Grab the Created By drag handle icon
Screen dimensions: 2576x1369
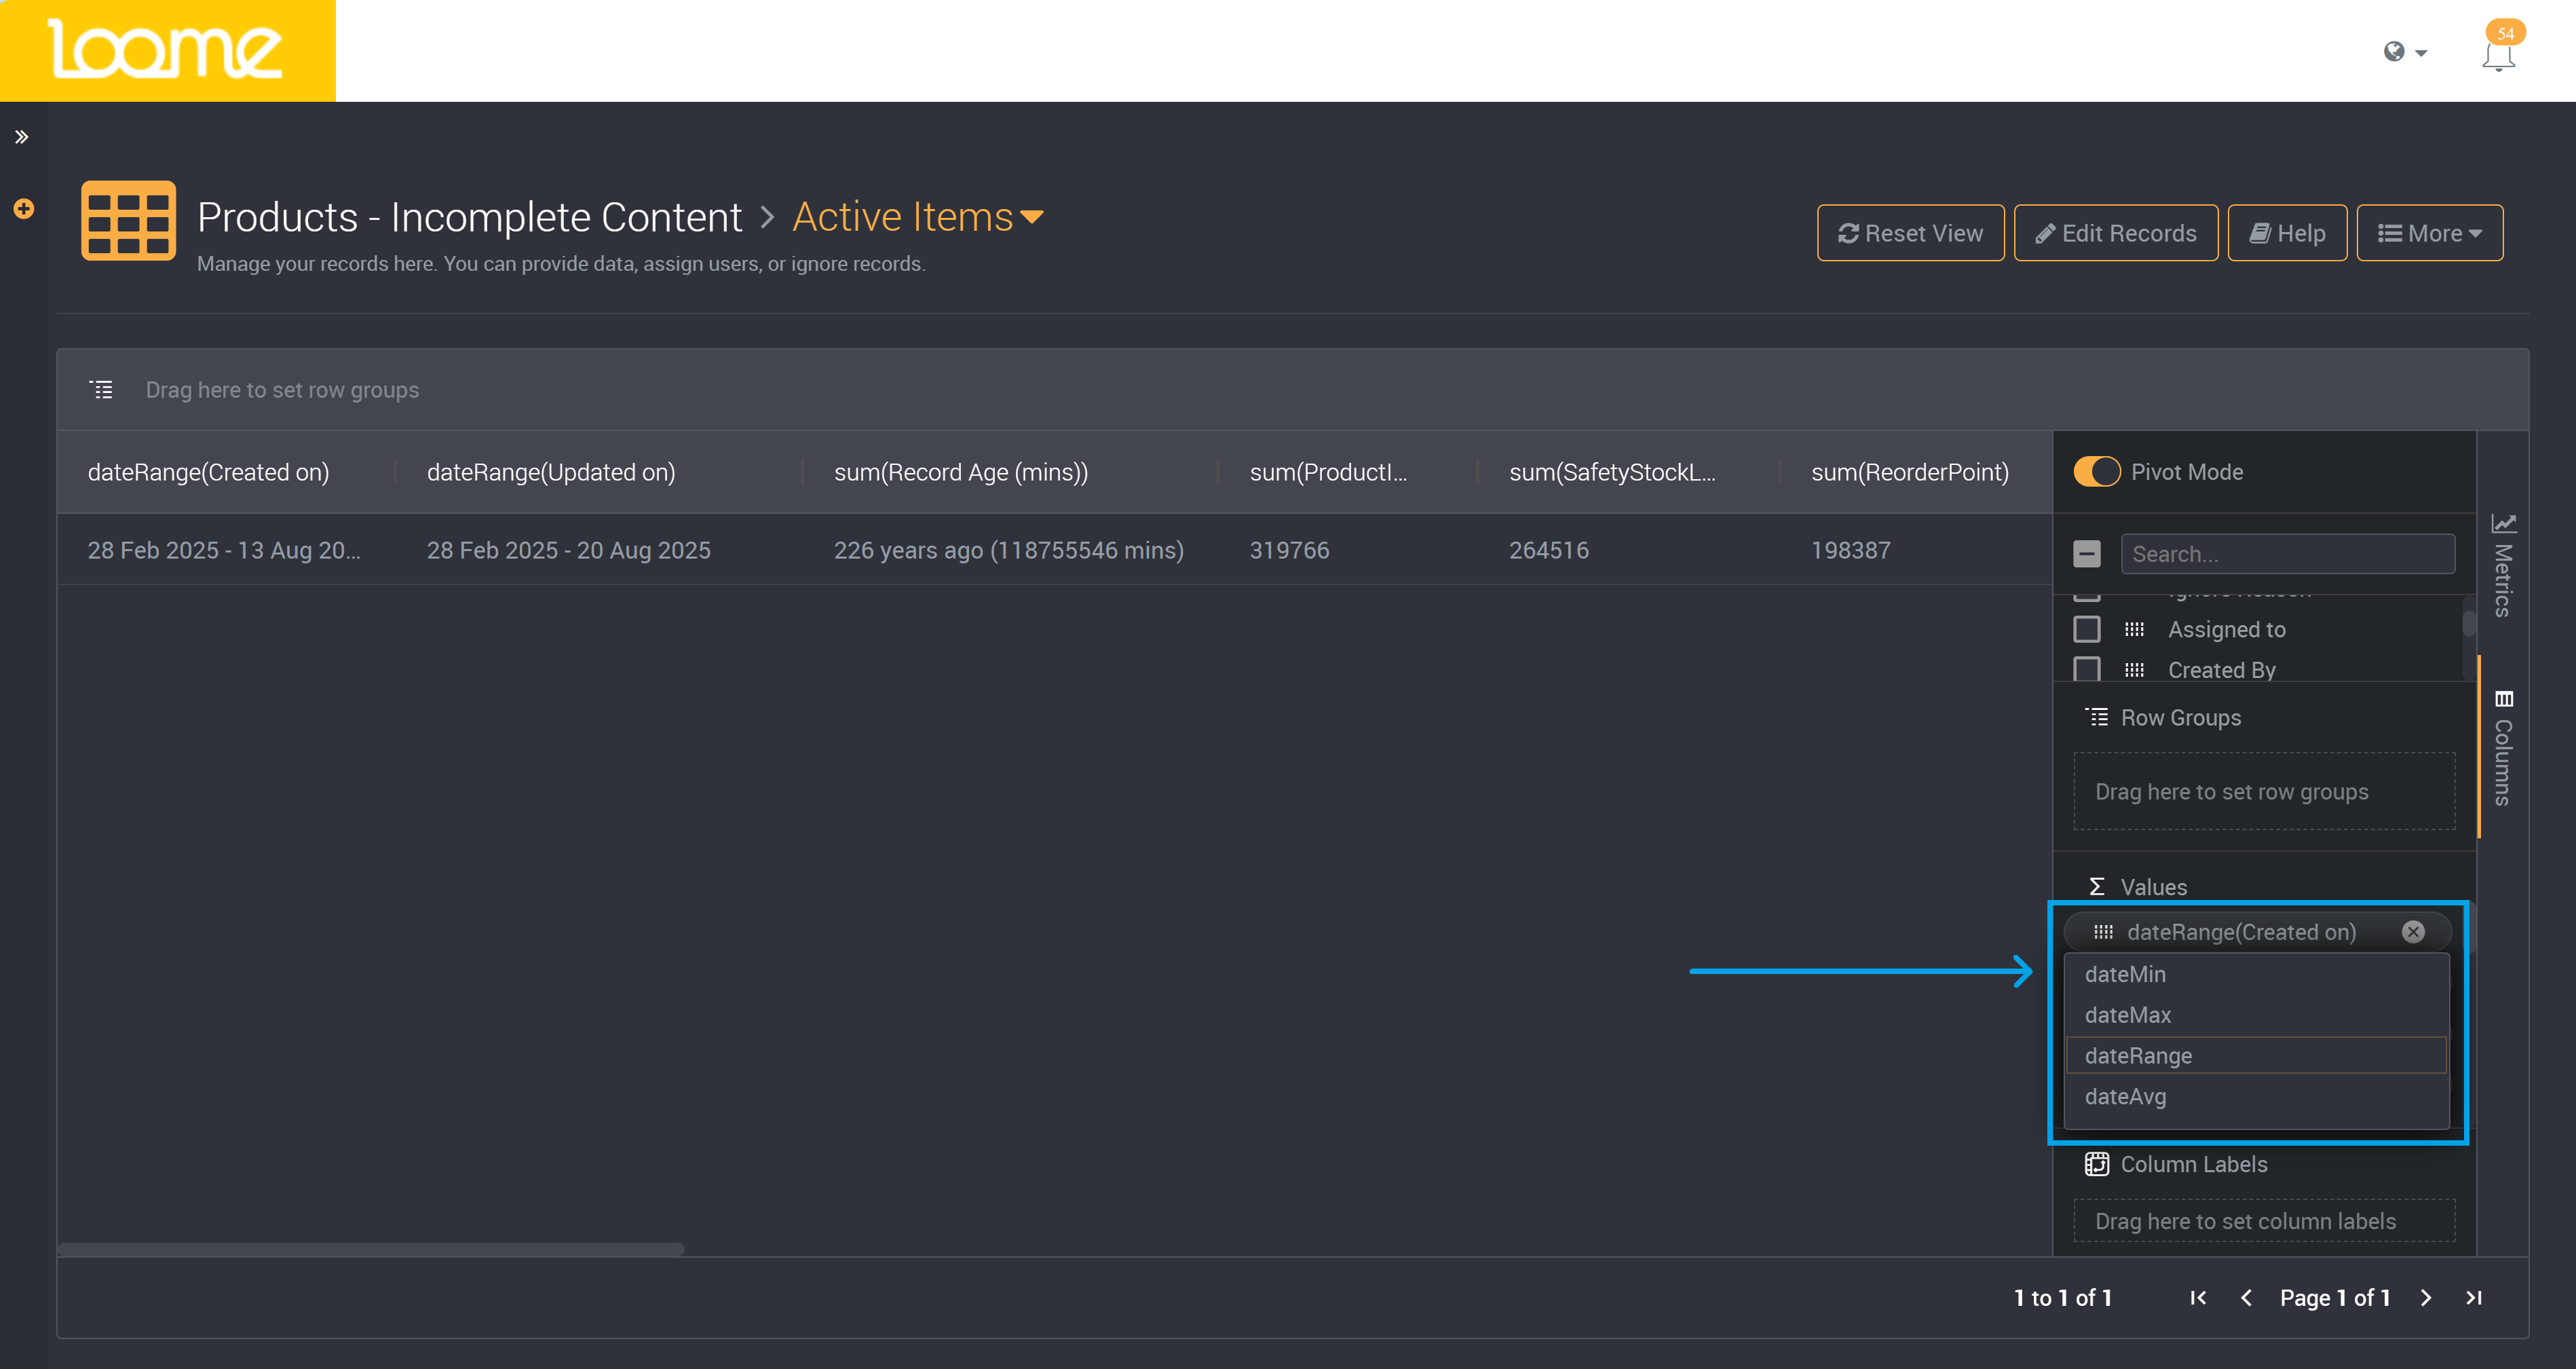(x=2134, y=670)
